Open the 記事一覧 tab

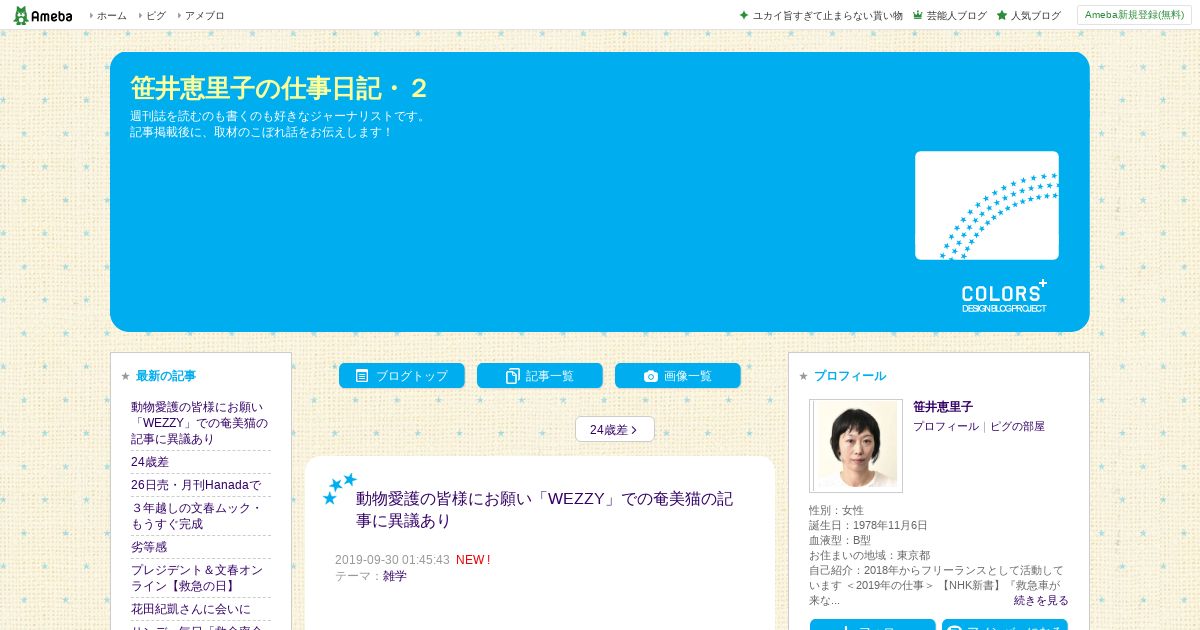540,376
